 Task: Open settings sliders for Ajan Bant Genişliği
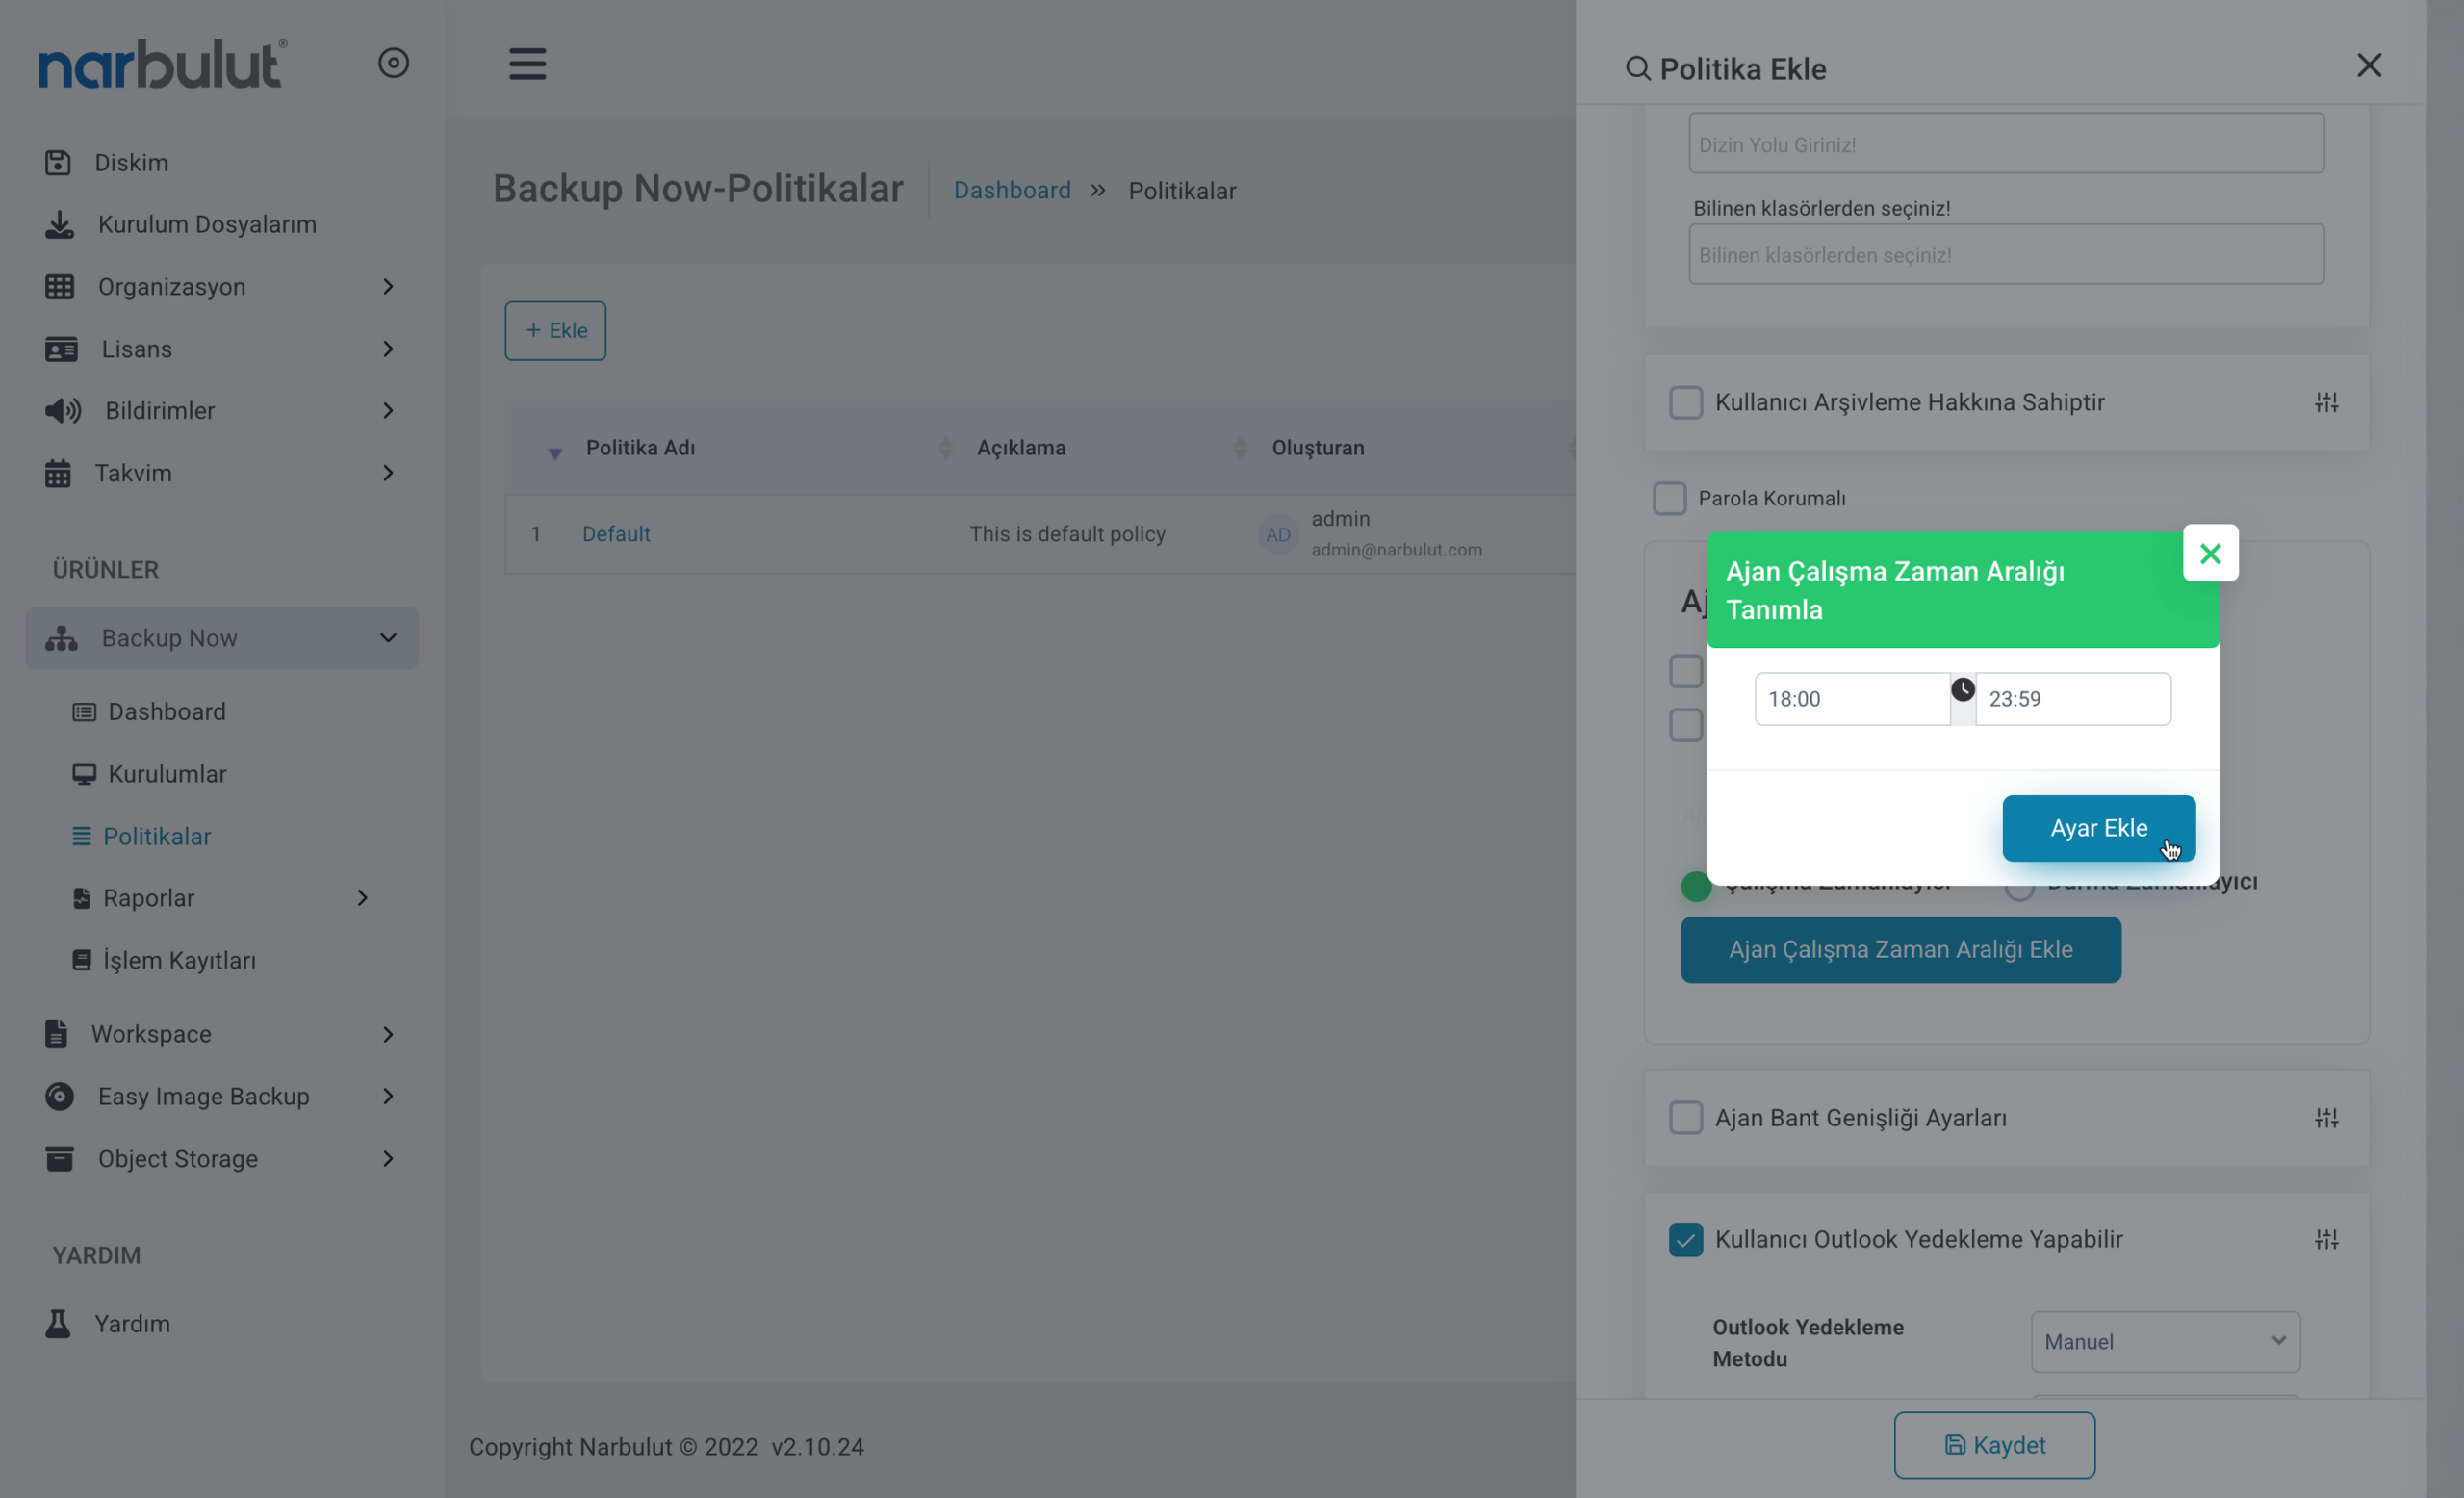pyautogui.click(x=2326, y=1118)
